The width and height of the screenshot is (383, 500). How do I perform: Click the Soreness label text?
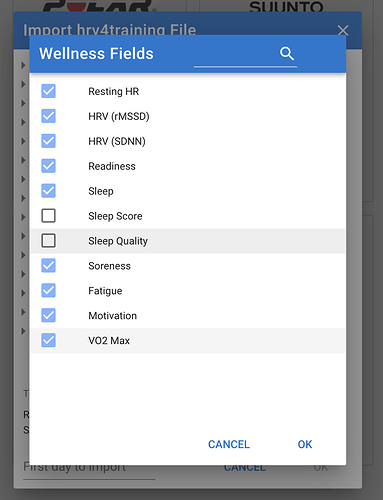pos(109,266)
